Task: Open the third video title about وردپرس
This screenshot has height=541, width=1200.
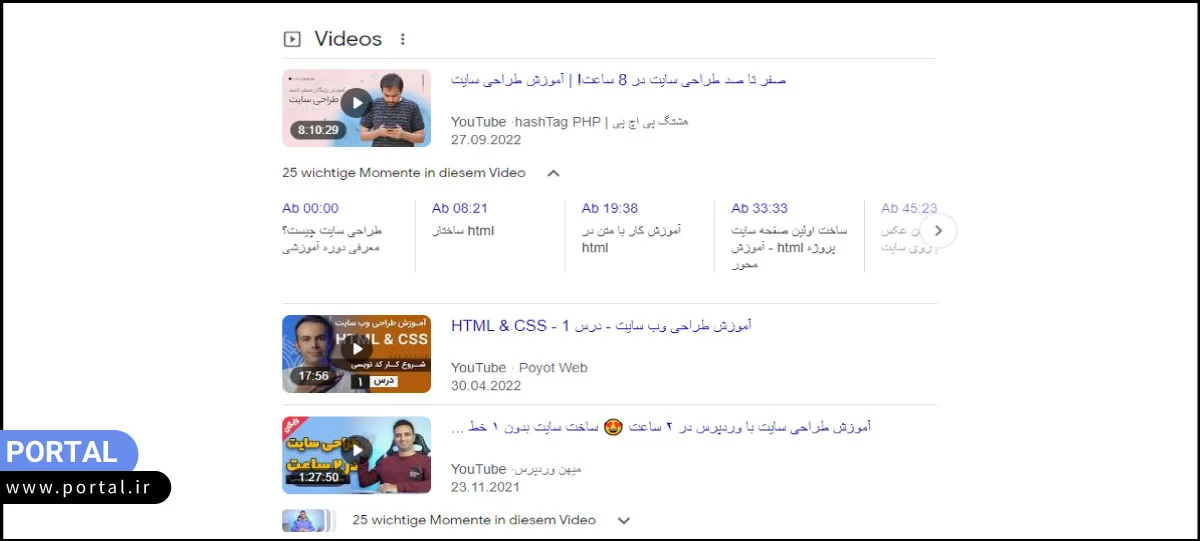Action: pos(661,427)
